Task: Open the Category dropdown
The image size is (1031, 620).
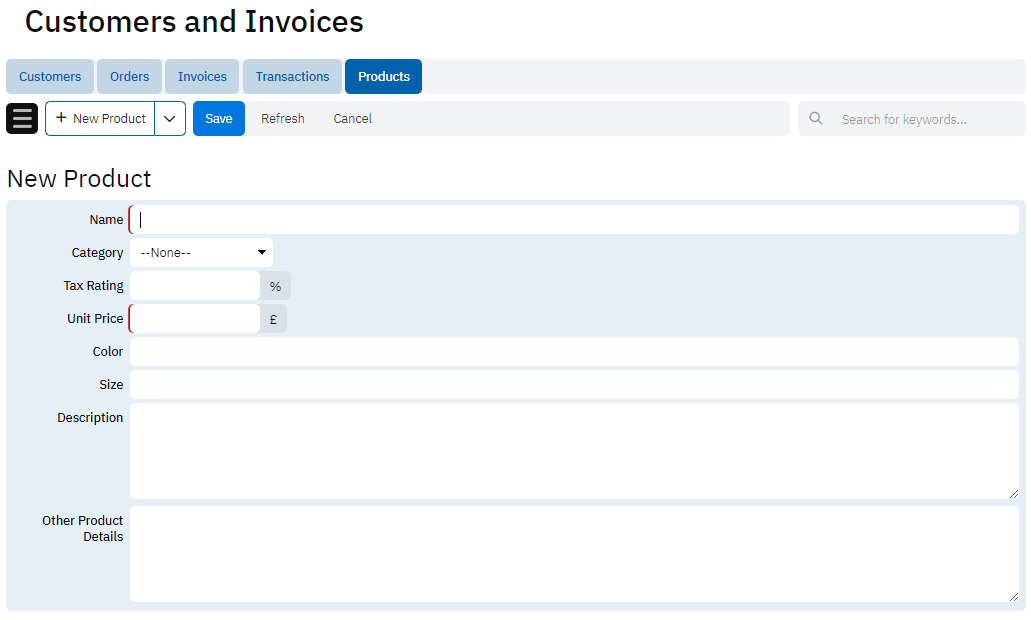Action: (x=201, y=253)
